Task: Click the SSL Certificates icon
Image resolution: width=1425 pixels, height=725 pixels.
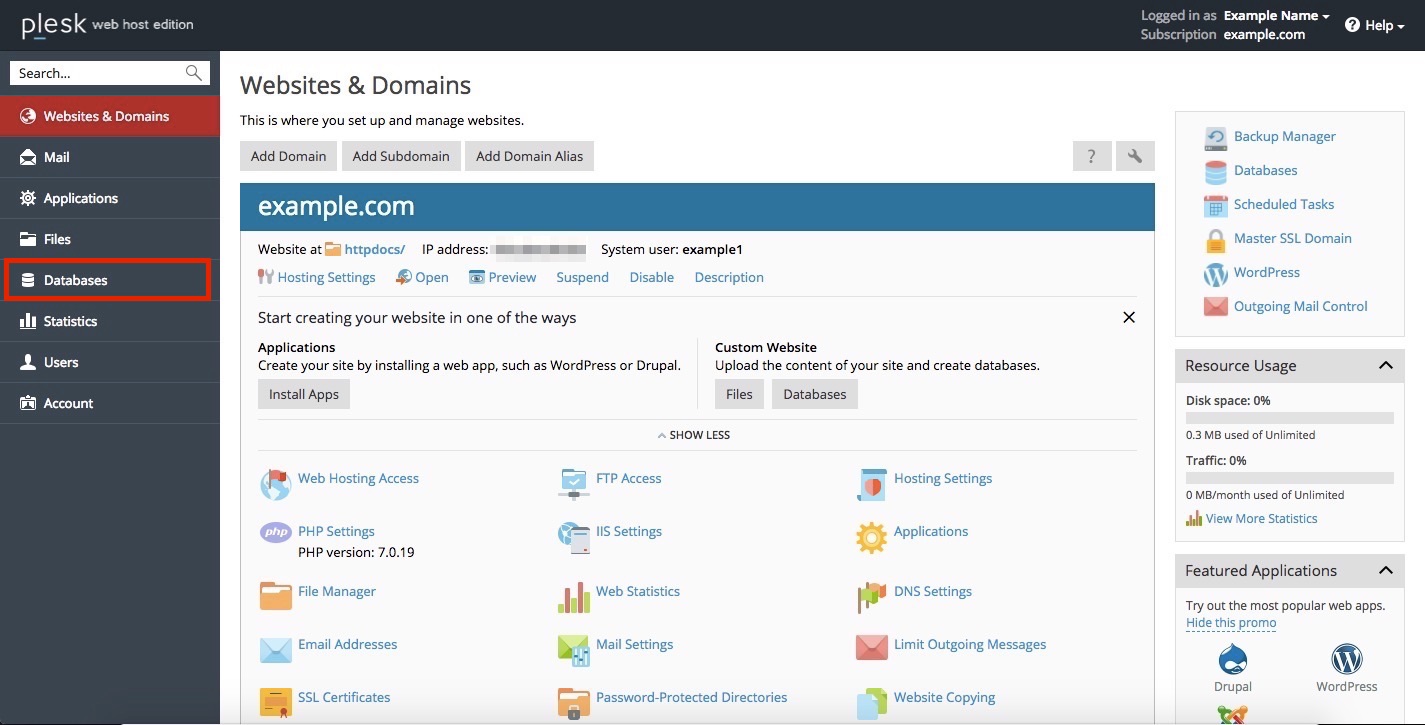Action: click(275, 702)
